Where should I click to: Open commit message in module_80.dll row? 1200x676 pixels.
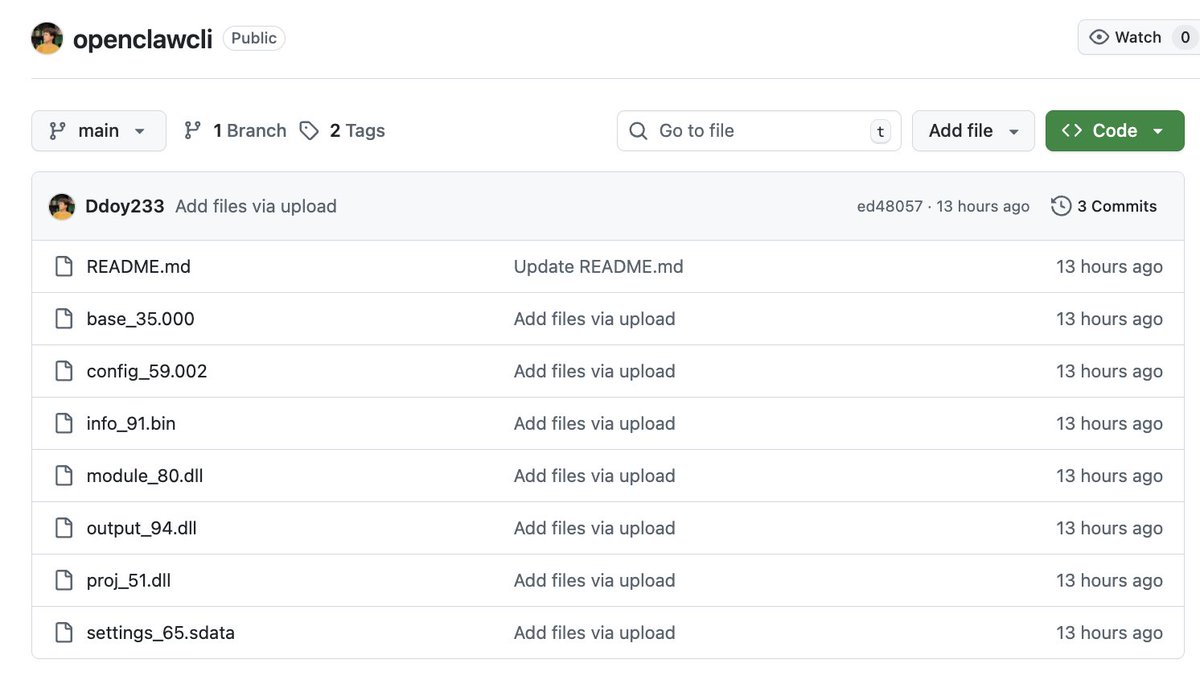pyautogui.click(x=595, y=476)
